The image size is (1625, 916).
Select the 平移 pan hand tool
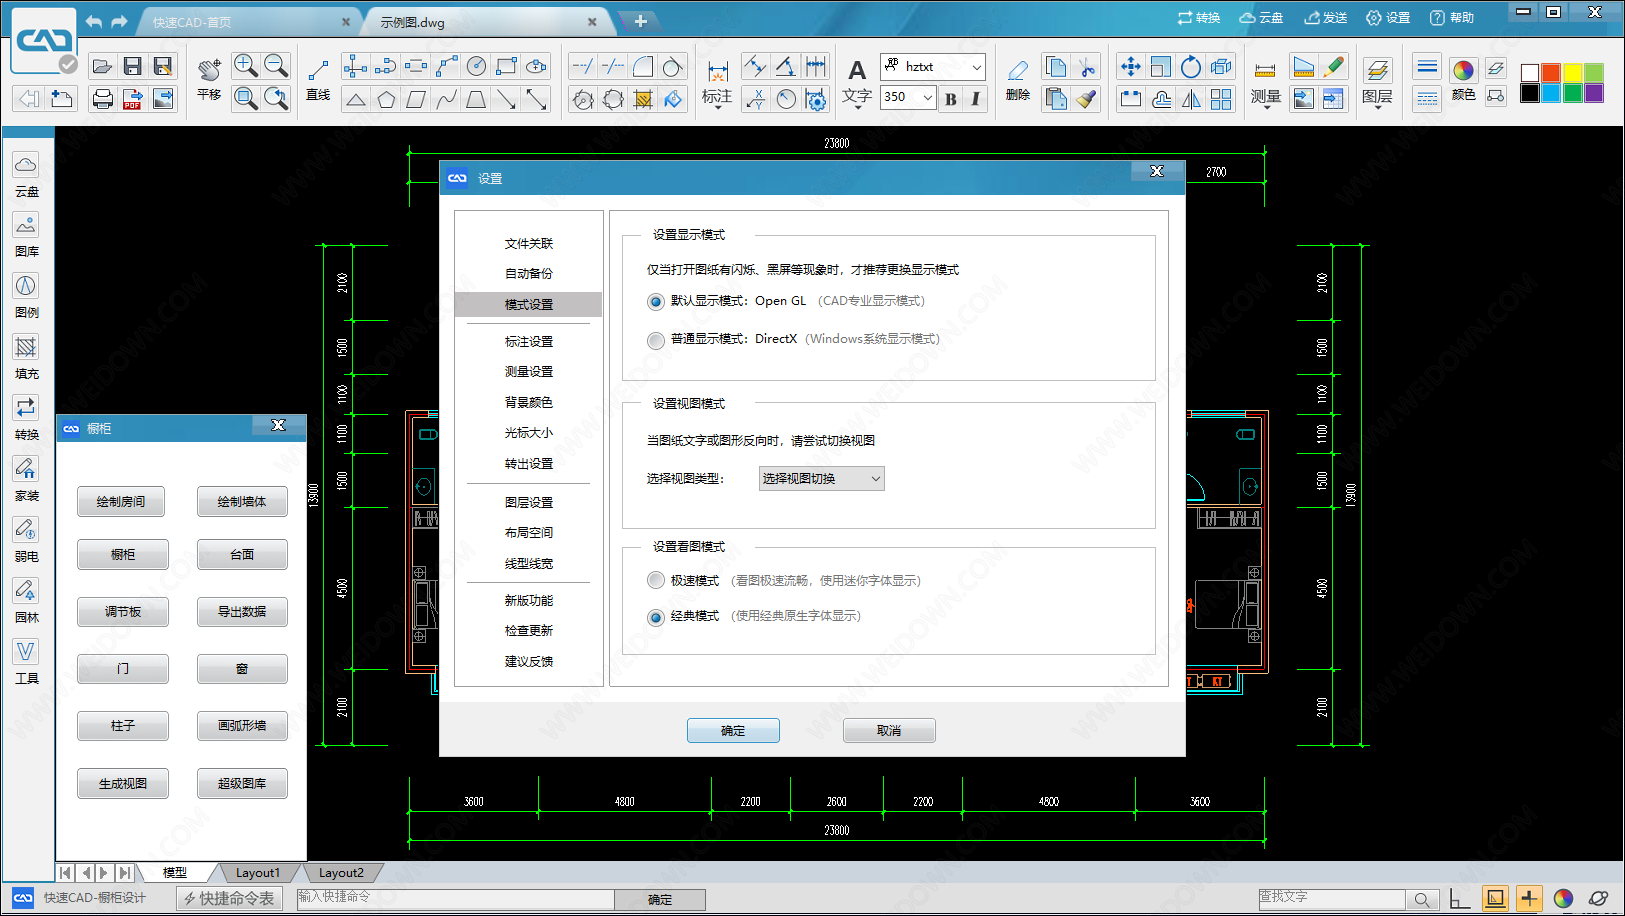tap(209, 80)
